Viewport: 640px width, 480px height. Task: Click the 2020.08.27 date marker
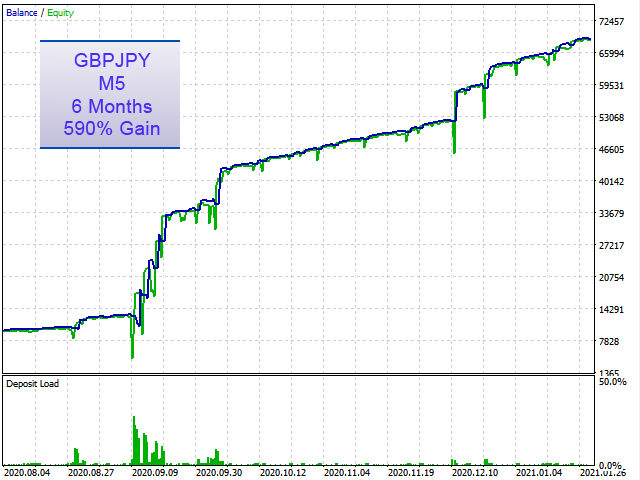tap(91, 472)
